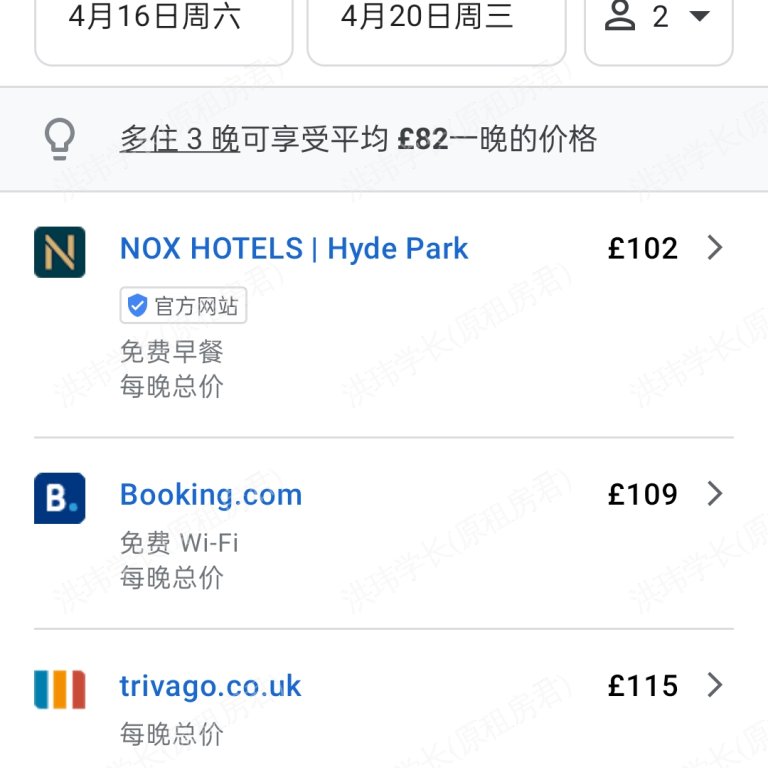Click the trivago logo icon
The width and height of the screenshot is (768, 768).
[59, 689]
